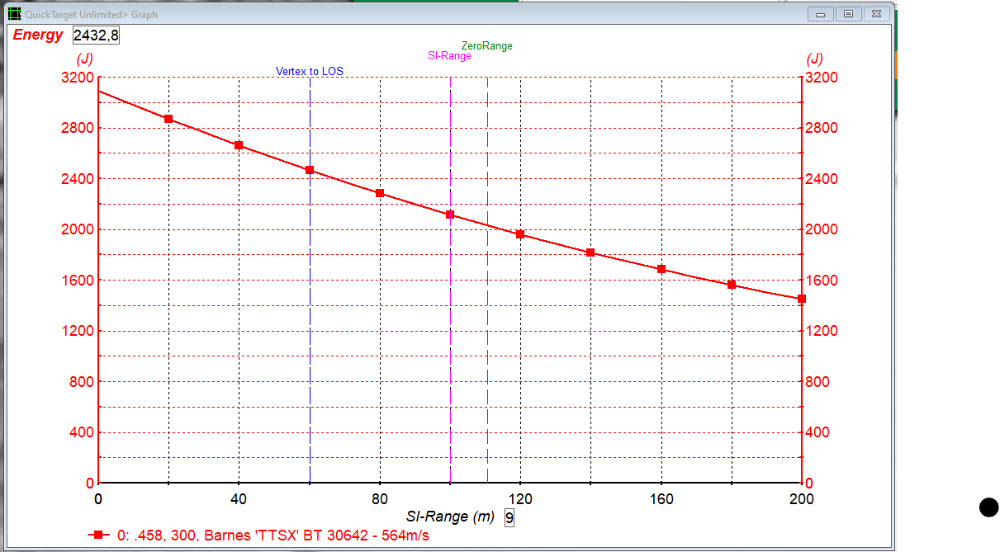Click the red Energy heading label
The width and height of the screenshot is (1000, 552).
coord(38,35)
